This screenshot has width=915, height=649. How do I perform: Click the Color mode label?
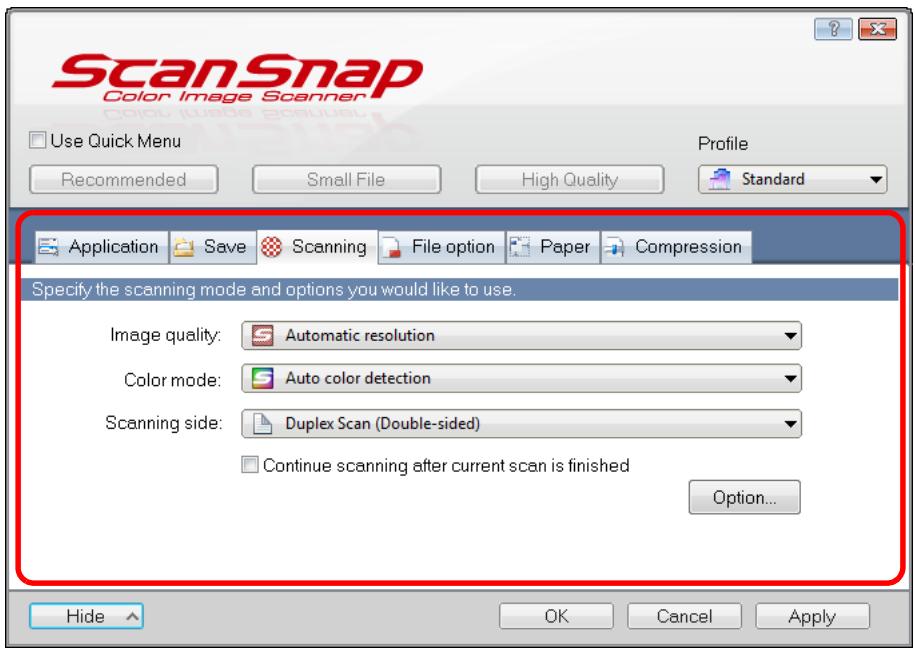click(173, 380)
